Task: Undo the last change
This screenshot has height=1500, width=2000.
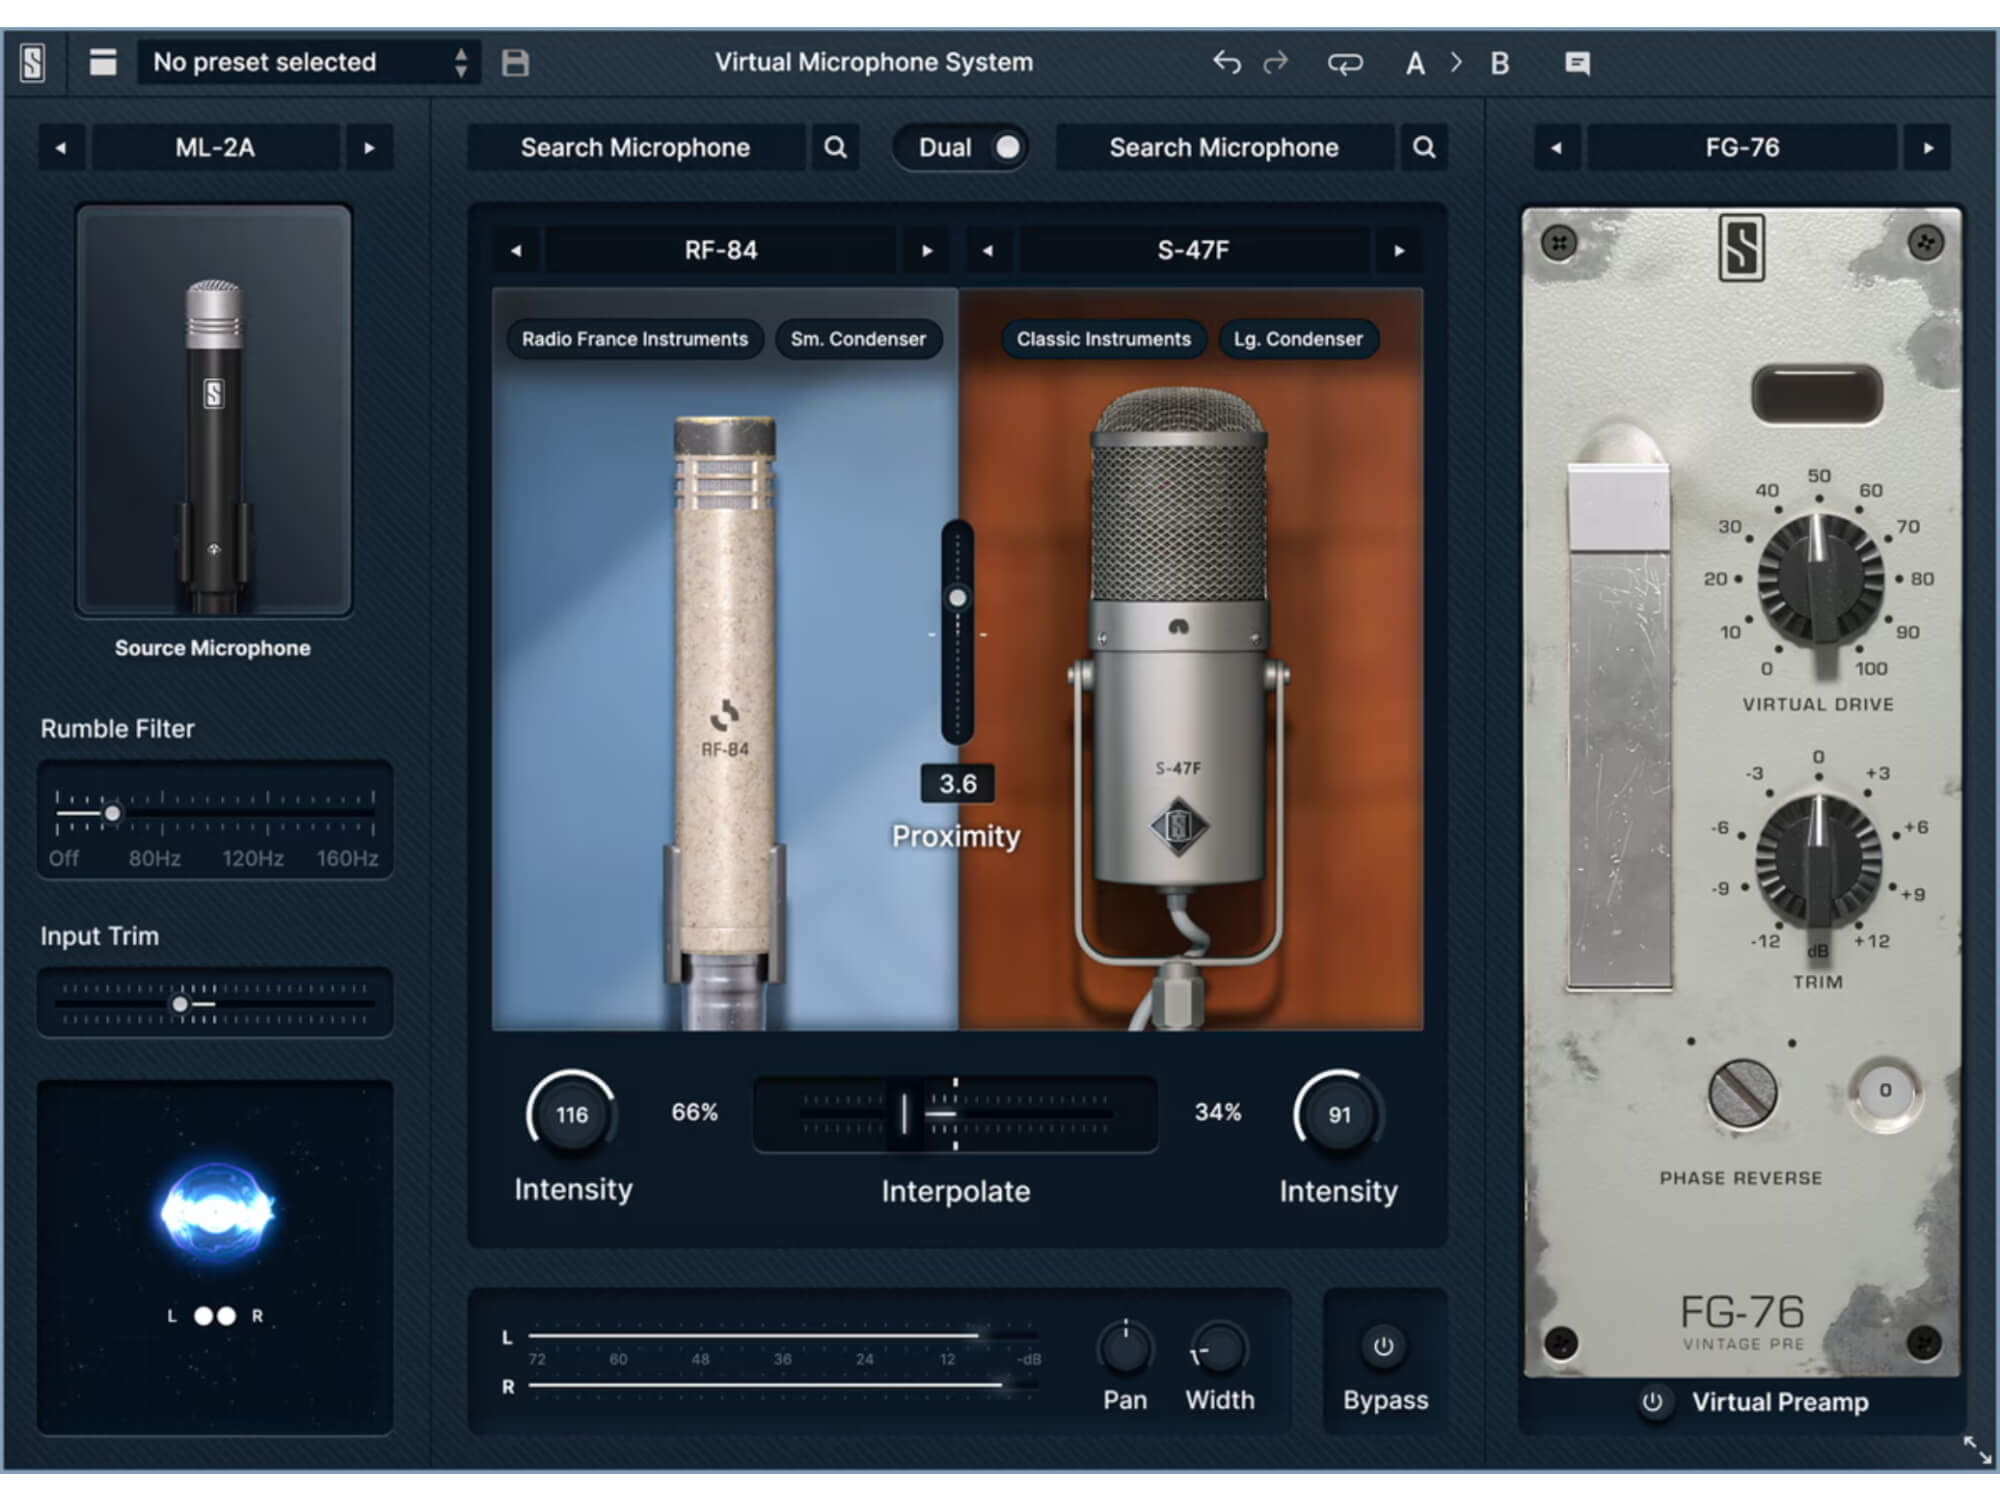Action: 1228,62
